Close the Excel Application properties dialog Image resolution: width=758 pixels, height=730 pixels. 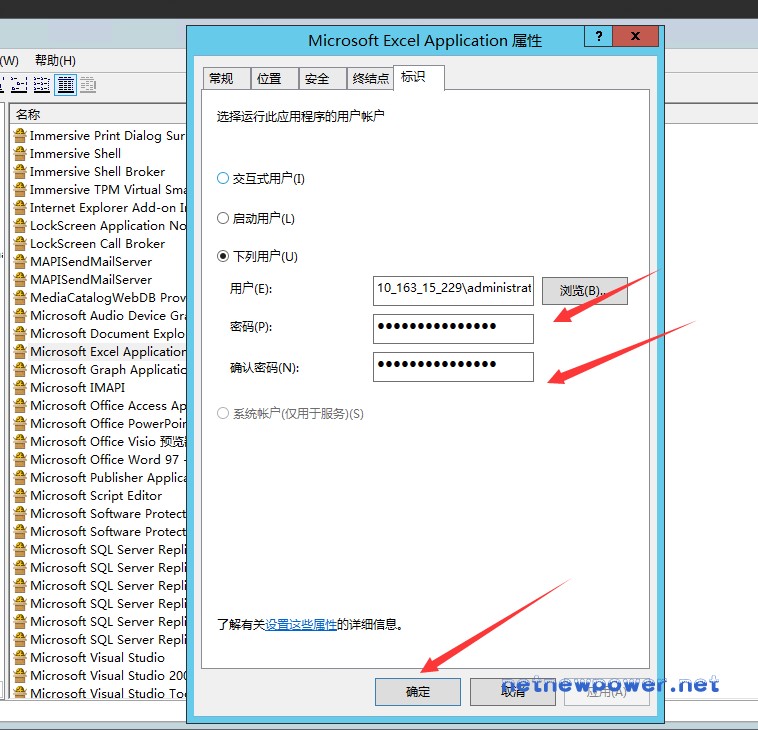click(635, 36)
